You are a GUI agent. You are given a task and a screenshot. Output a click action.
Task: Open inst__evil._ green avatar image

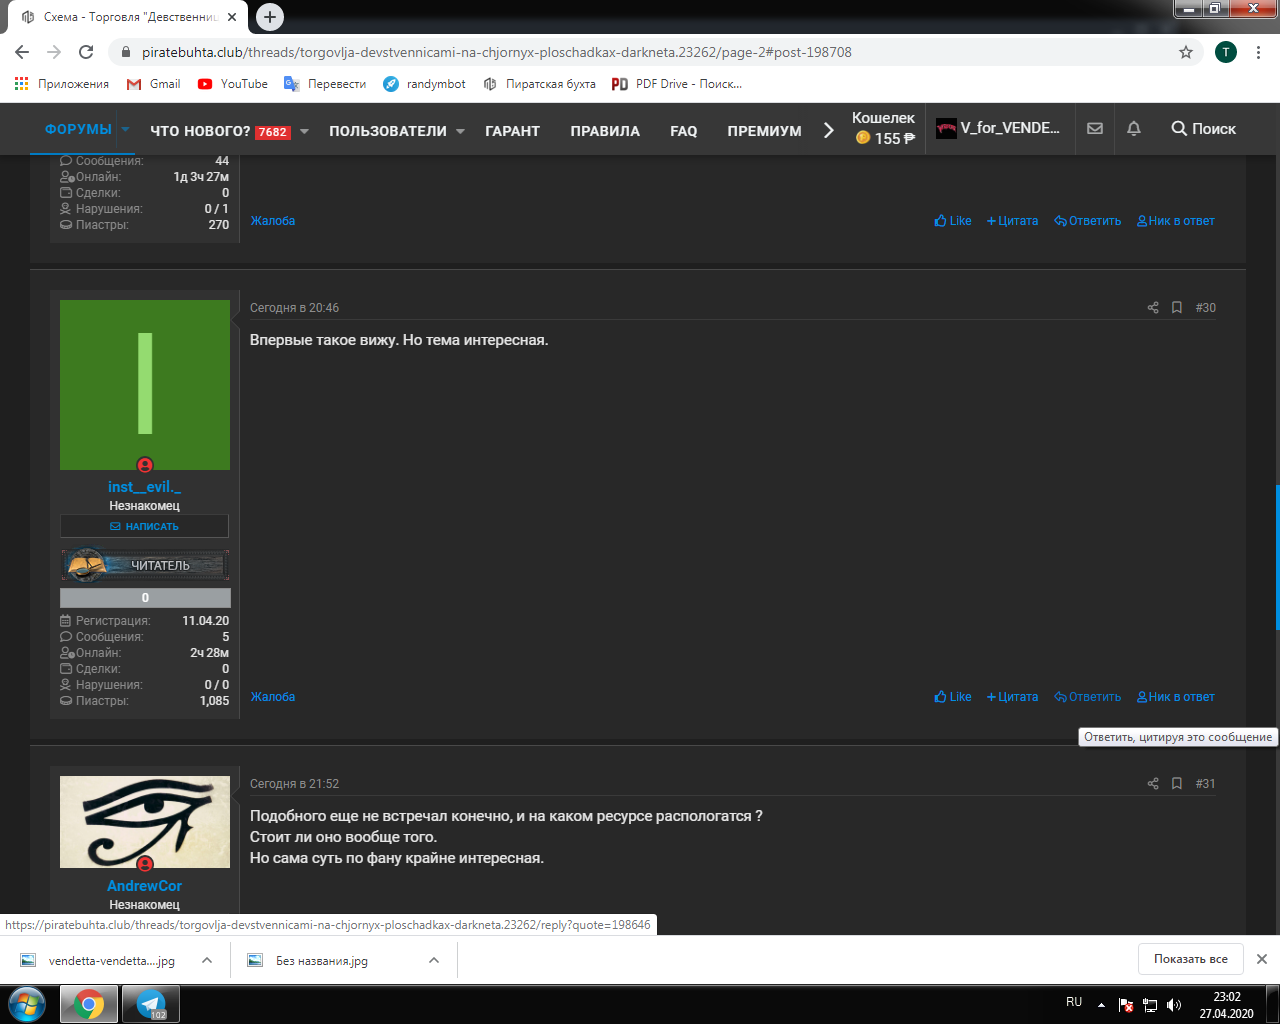pyautogui.click(x=145, y=385)
